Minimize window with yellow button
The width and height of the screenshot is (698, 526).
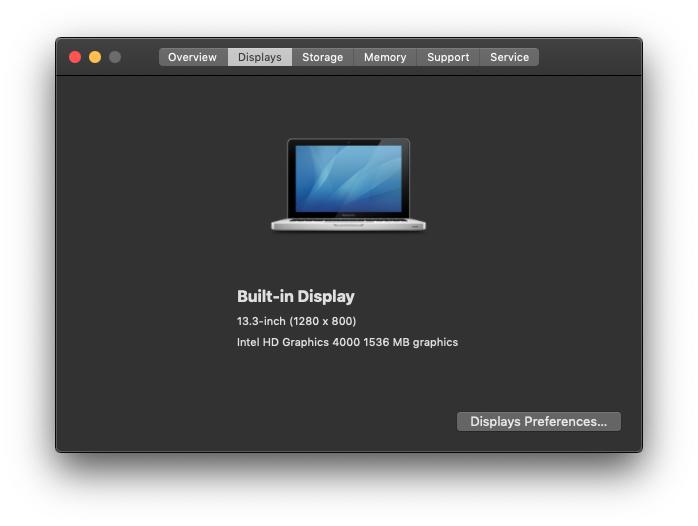pyautogui.click(x=95, y=57)
